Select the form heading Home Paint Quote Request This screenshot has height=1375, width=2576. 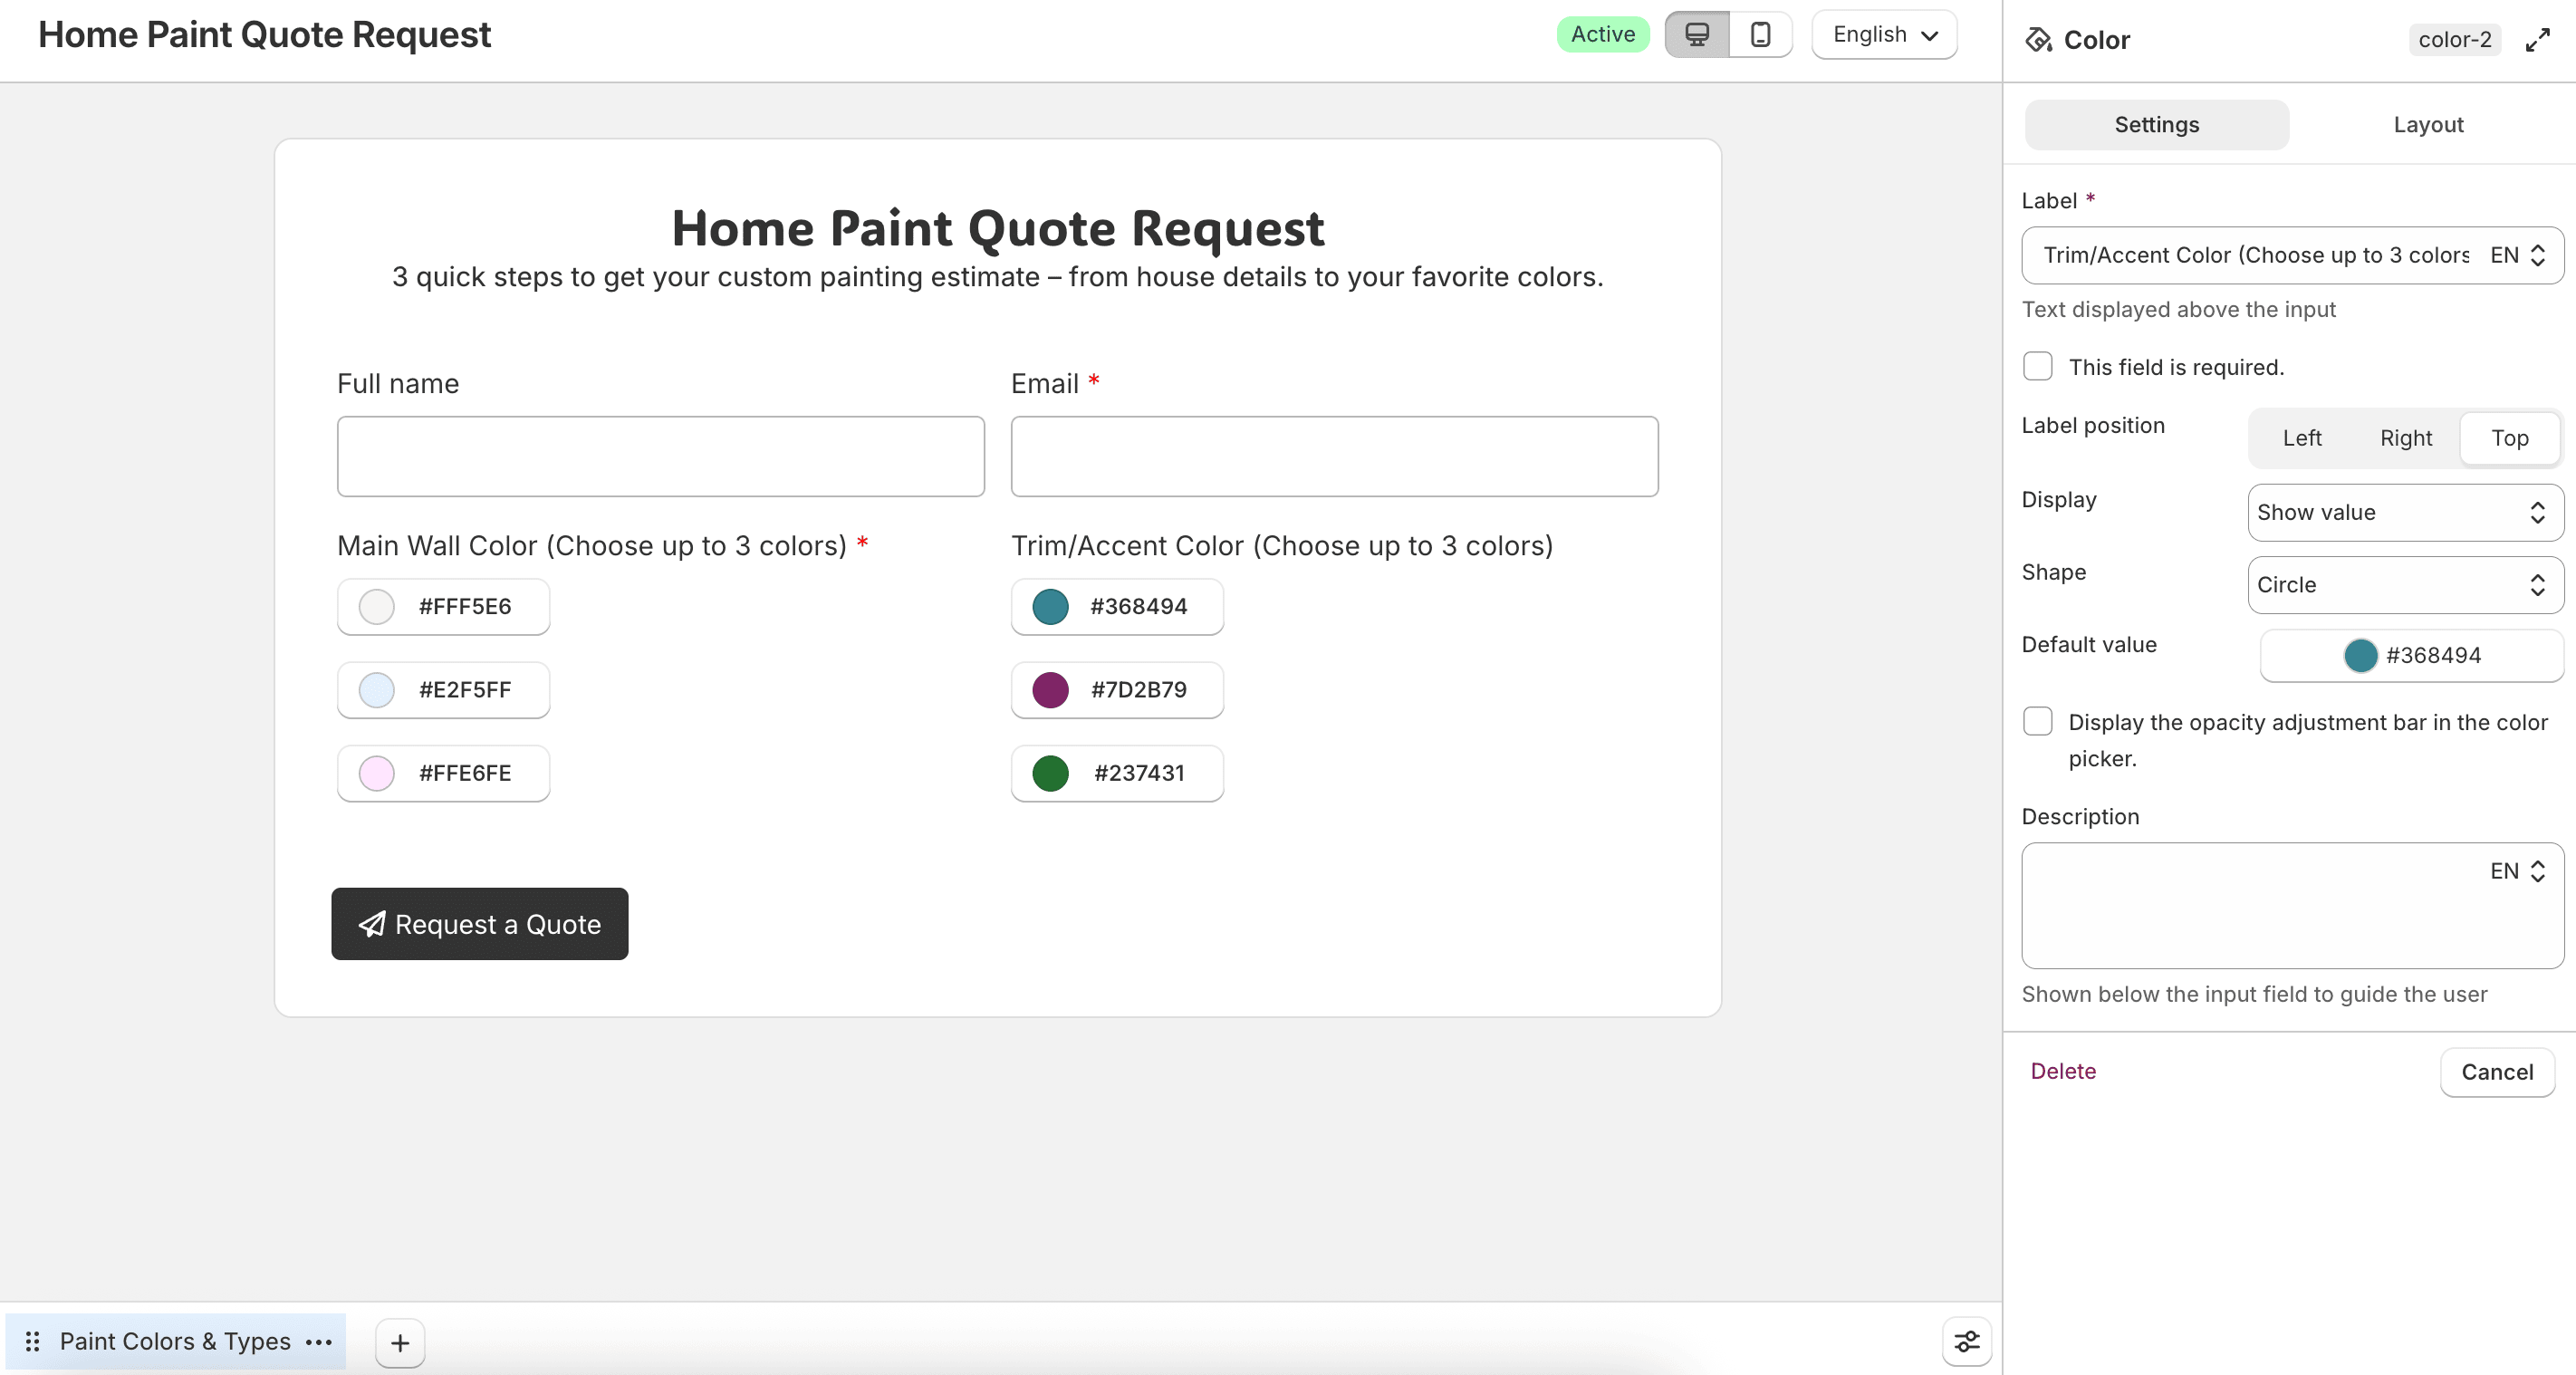pyautogui.click(x=997, y=228)
